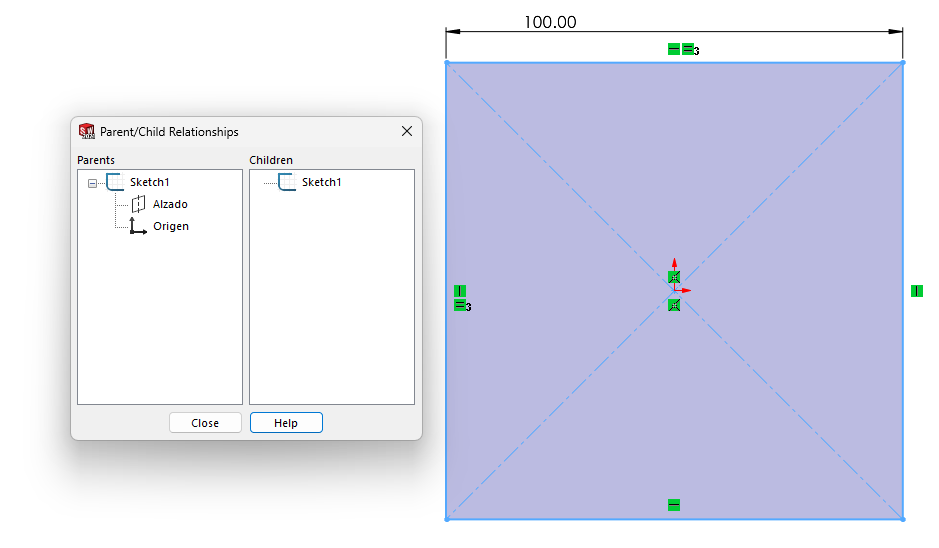This screenshot has height=548, width=939.
Task: Select the equal relation icon above top edge
Action: (x=688, y=49)
